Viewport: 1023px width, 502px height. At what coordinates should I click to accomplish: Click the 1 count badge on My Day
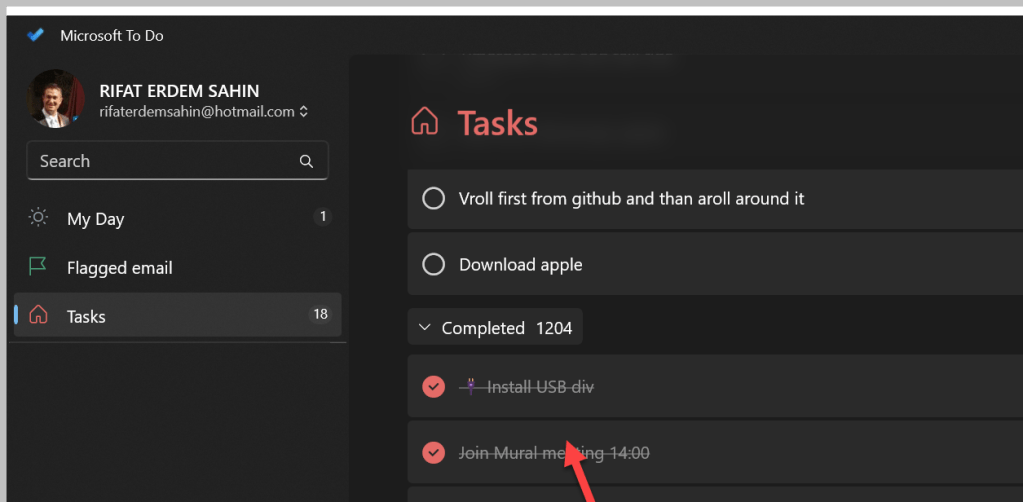tap(322, 217)
